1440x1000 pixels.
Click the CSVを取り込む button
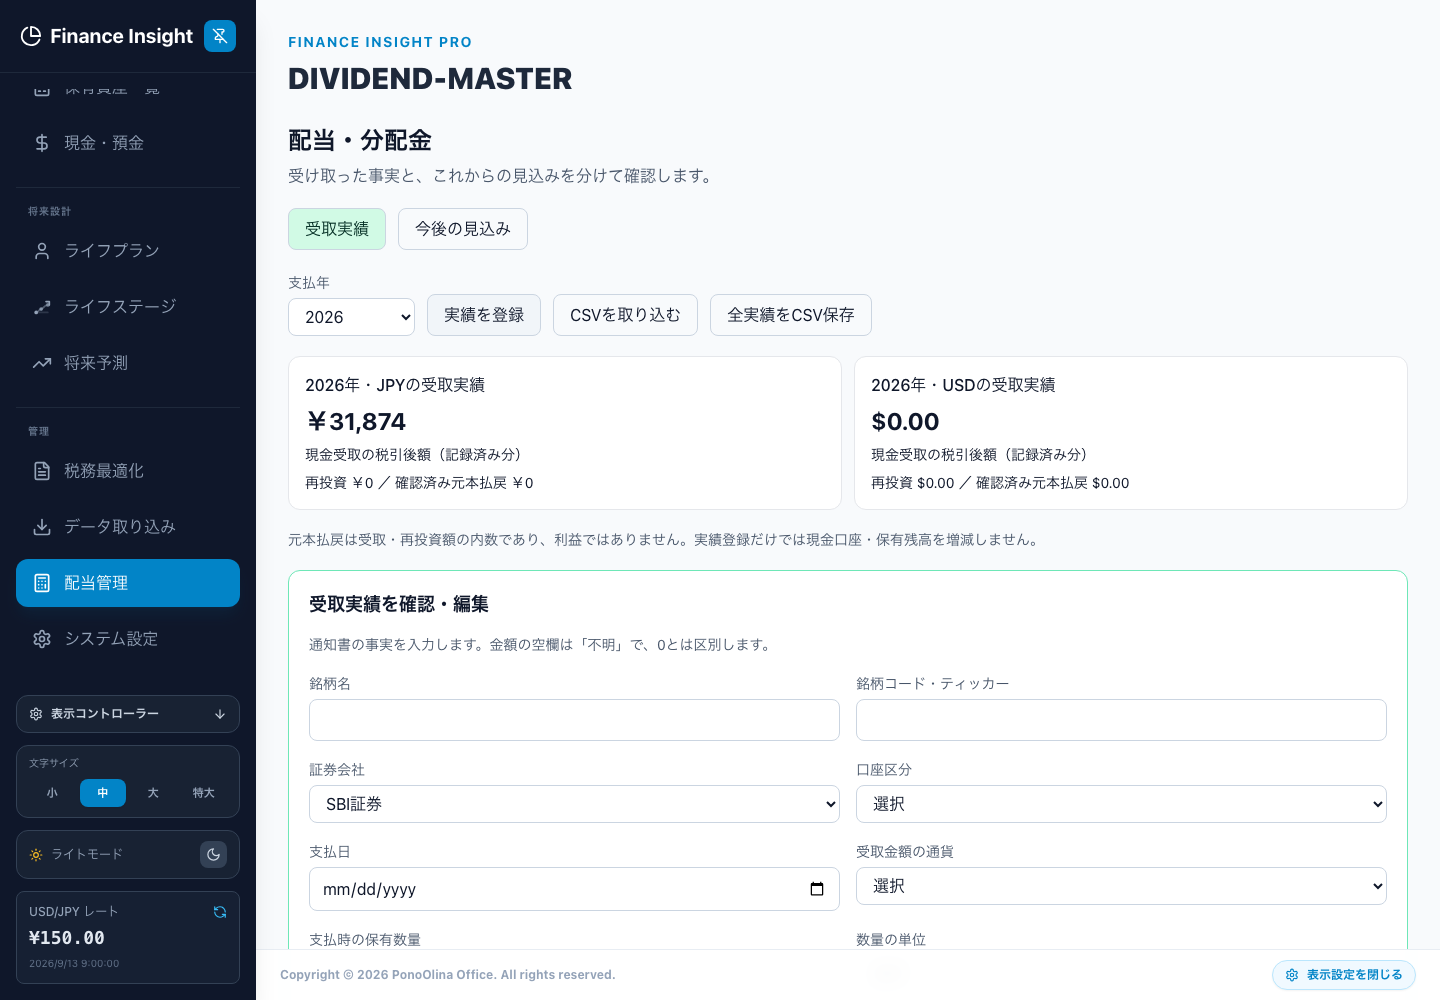pyautogui.click(x=625, y=315)
